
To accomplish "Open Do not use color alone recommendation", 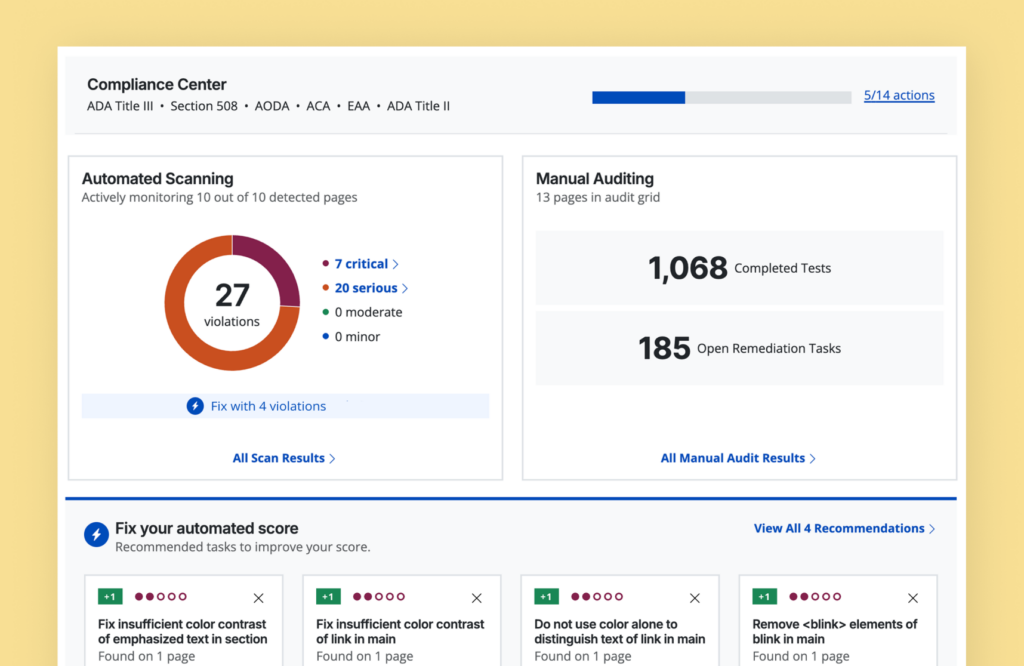I will pos(620,631).
